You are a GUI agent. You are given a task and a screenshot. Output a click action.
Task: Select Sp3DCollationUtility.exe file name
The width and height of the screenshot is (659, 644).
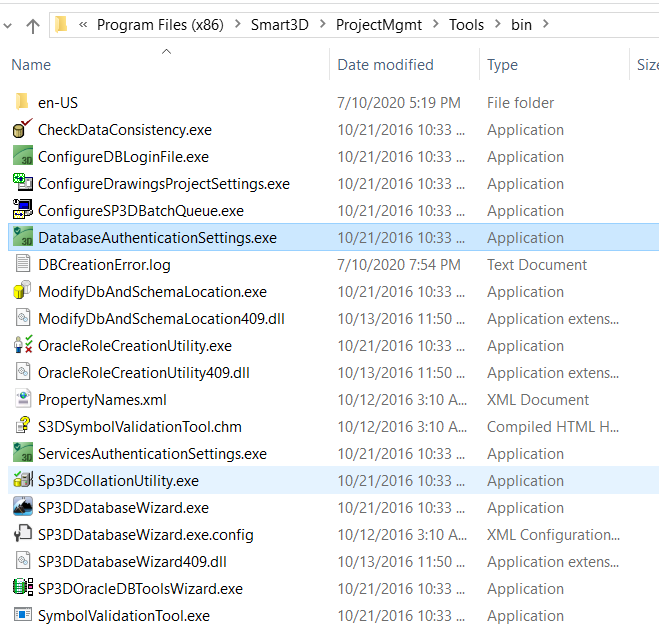click(119, 480)
